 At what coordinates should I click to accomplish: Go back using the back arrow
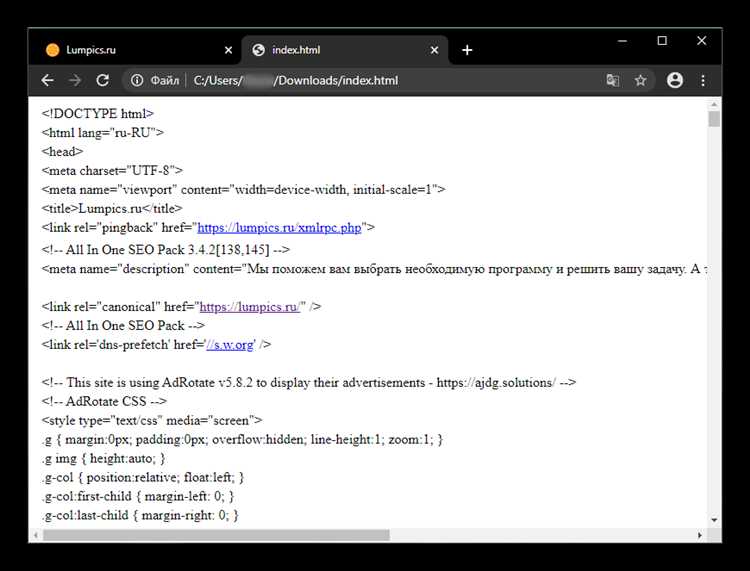47,80
